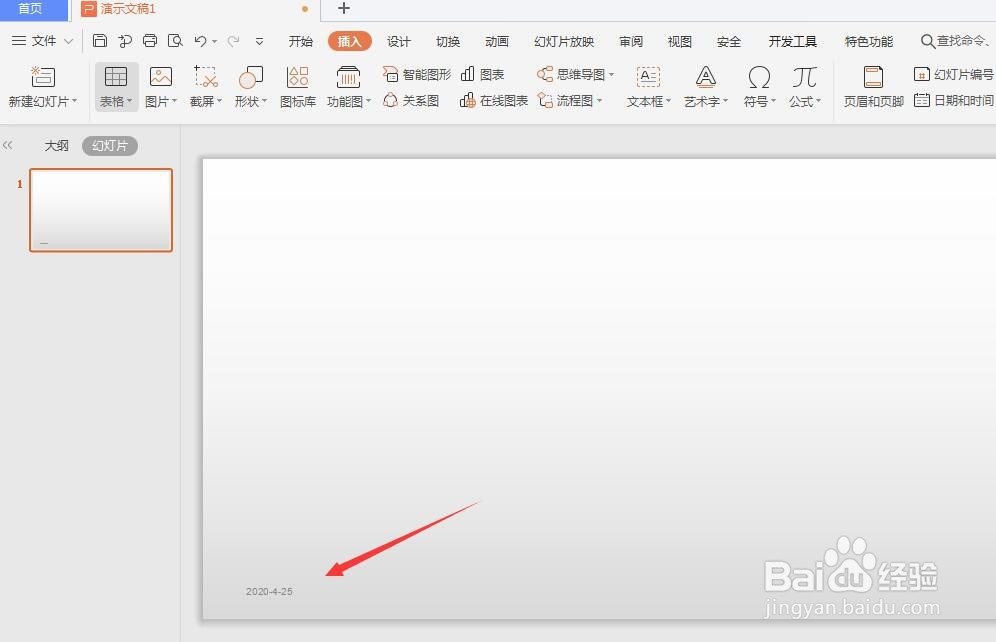Image resolution: width=996 pixels, height=642 pixels.
Task: Switch pane to 大纲 outline view
Action: (x=56, y=145)
